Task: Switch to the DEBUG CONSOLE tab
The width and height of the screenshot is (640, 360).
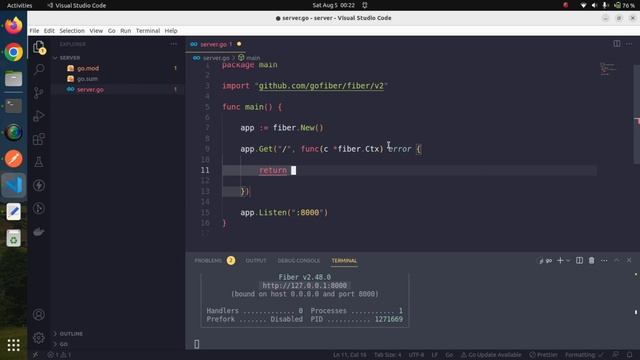Action: coord(299,260)
